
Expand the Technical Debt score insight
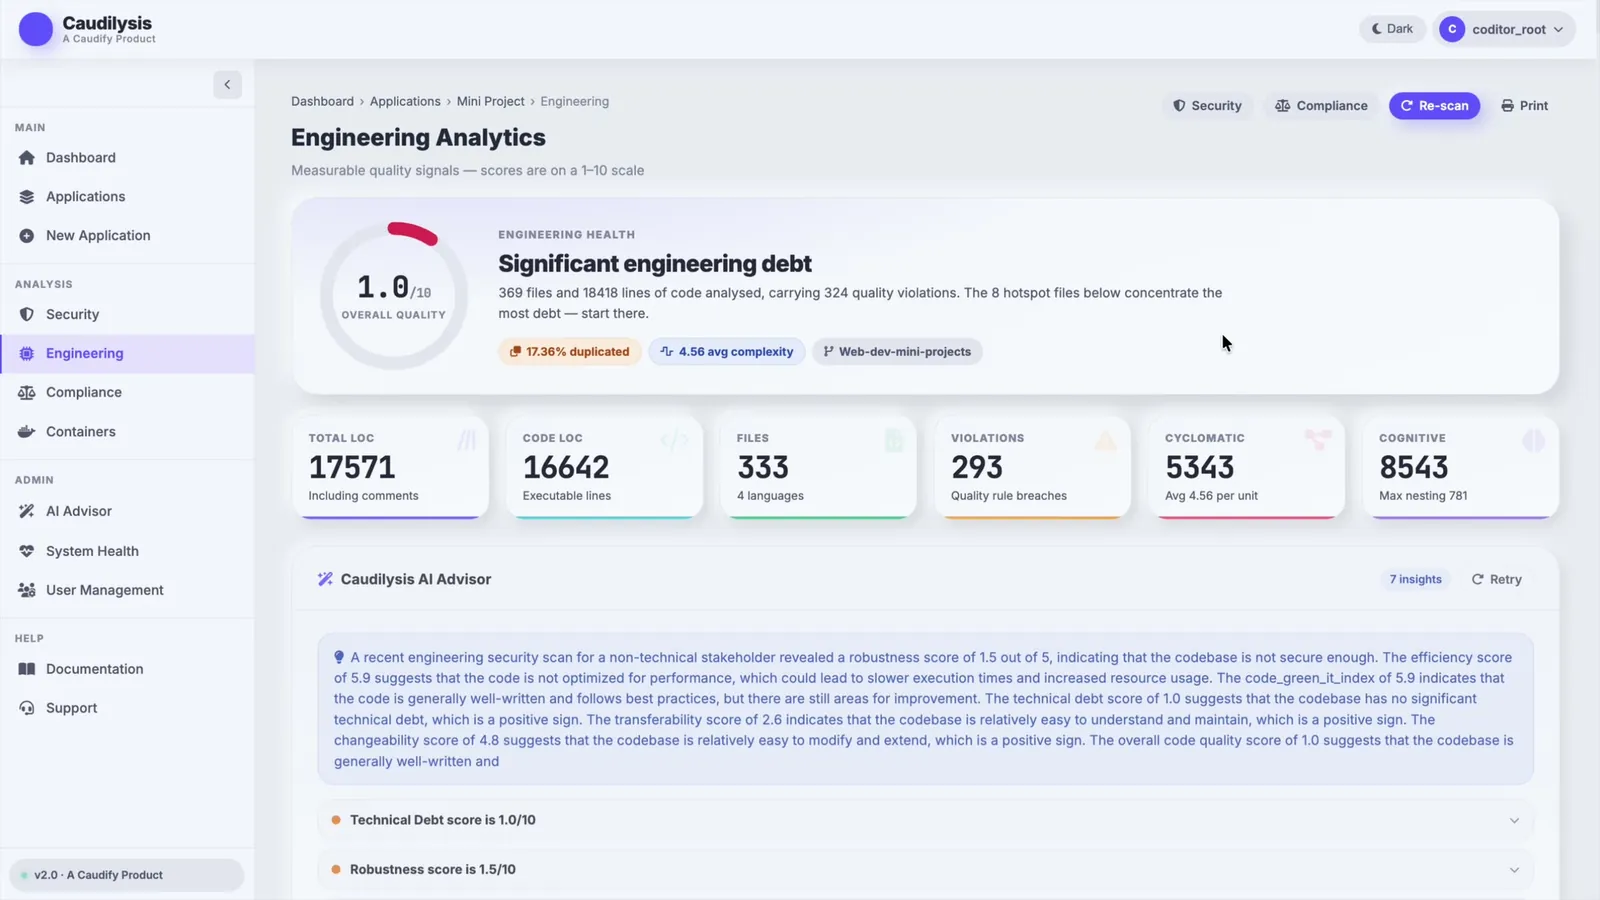925,820
